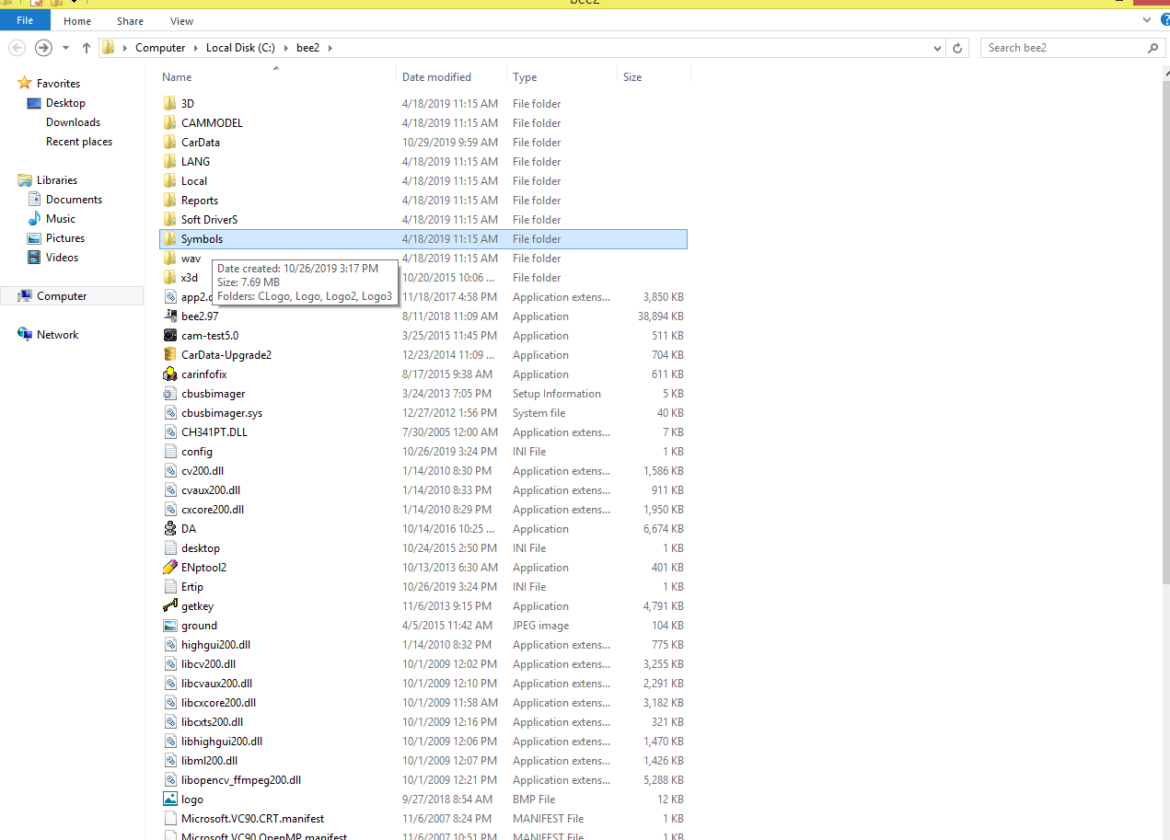Viewport: 1170px width, 840px height.
Task: Click the DA application icon
Action: pos(171,529)
